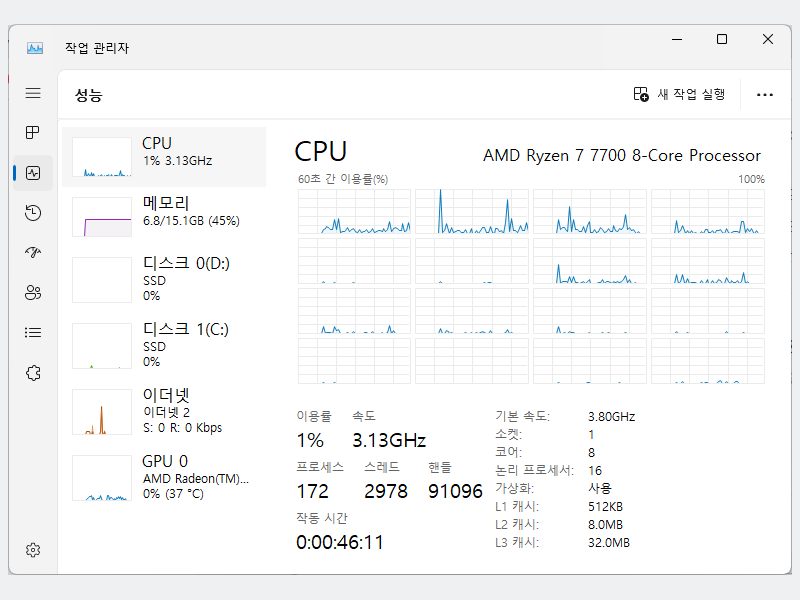Click the 디스크 1(C:) mini graph thumbnail

point(102,346)
